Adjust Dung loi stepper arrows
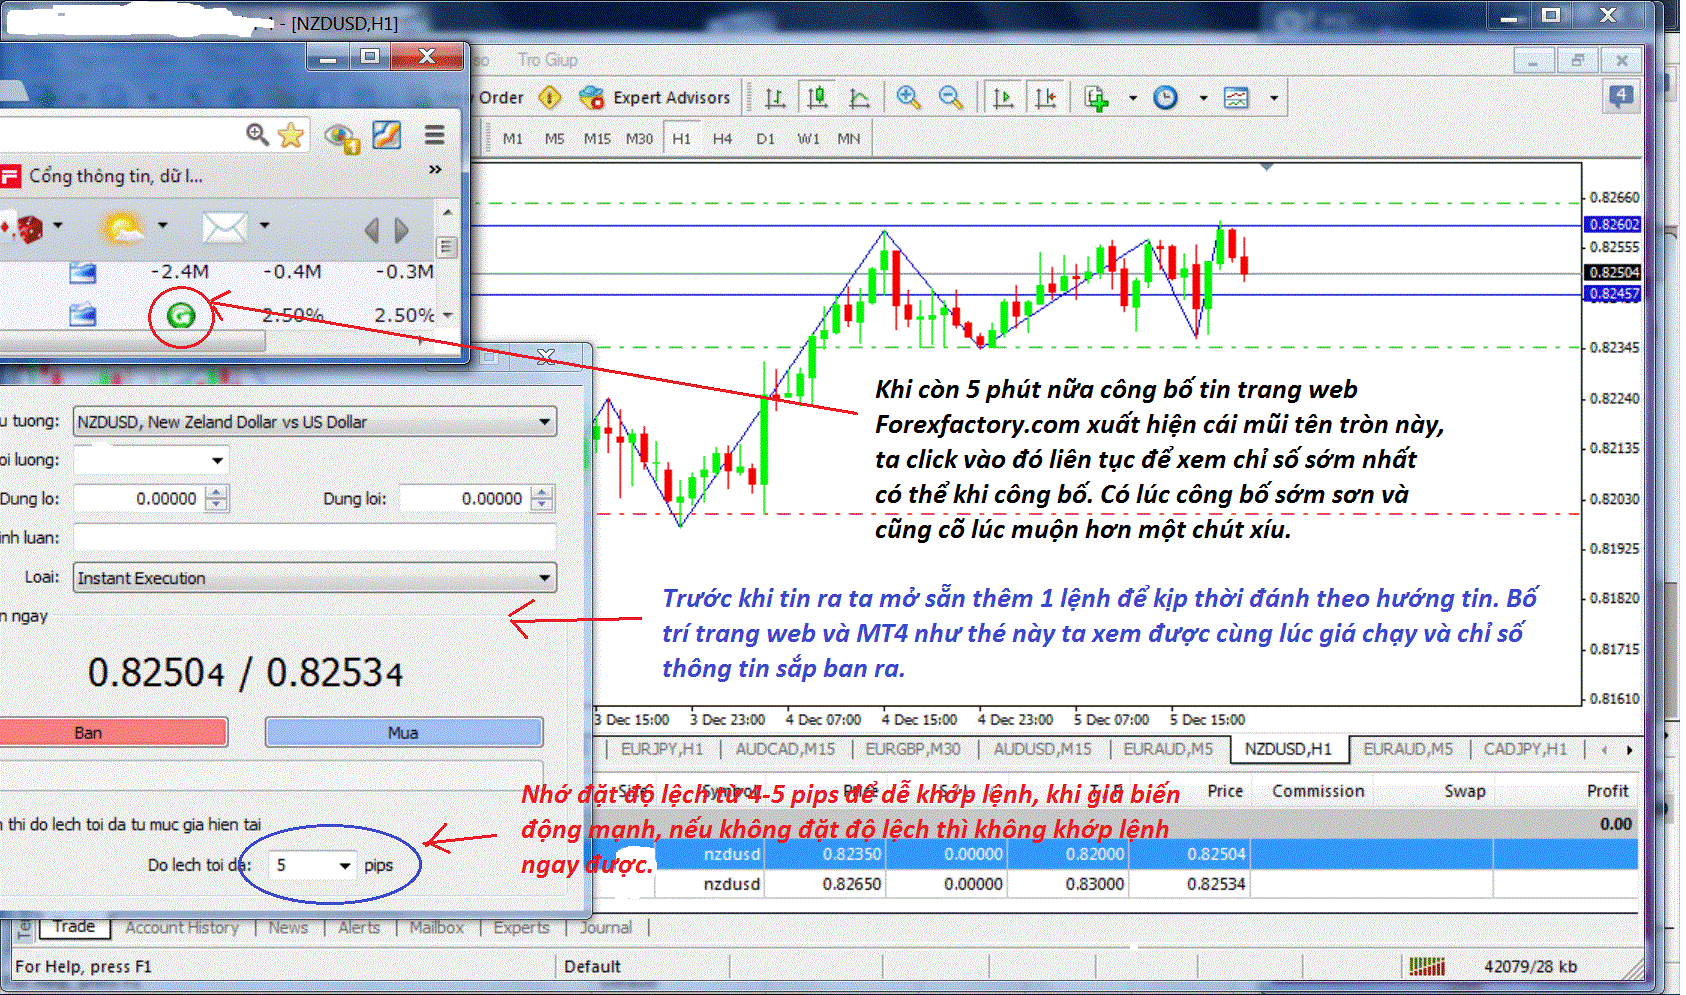1686x995 pixels. 542,498
